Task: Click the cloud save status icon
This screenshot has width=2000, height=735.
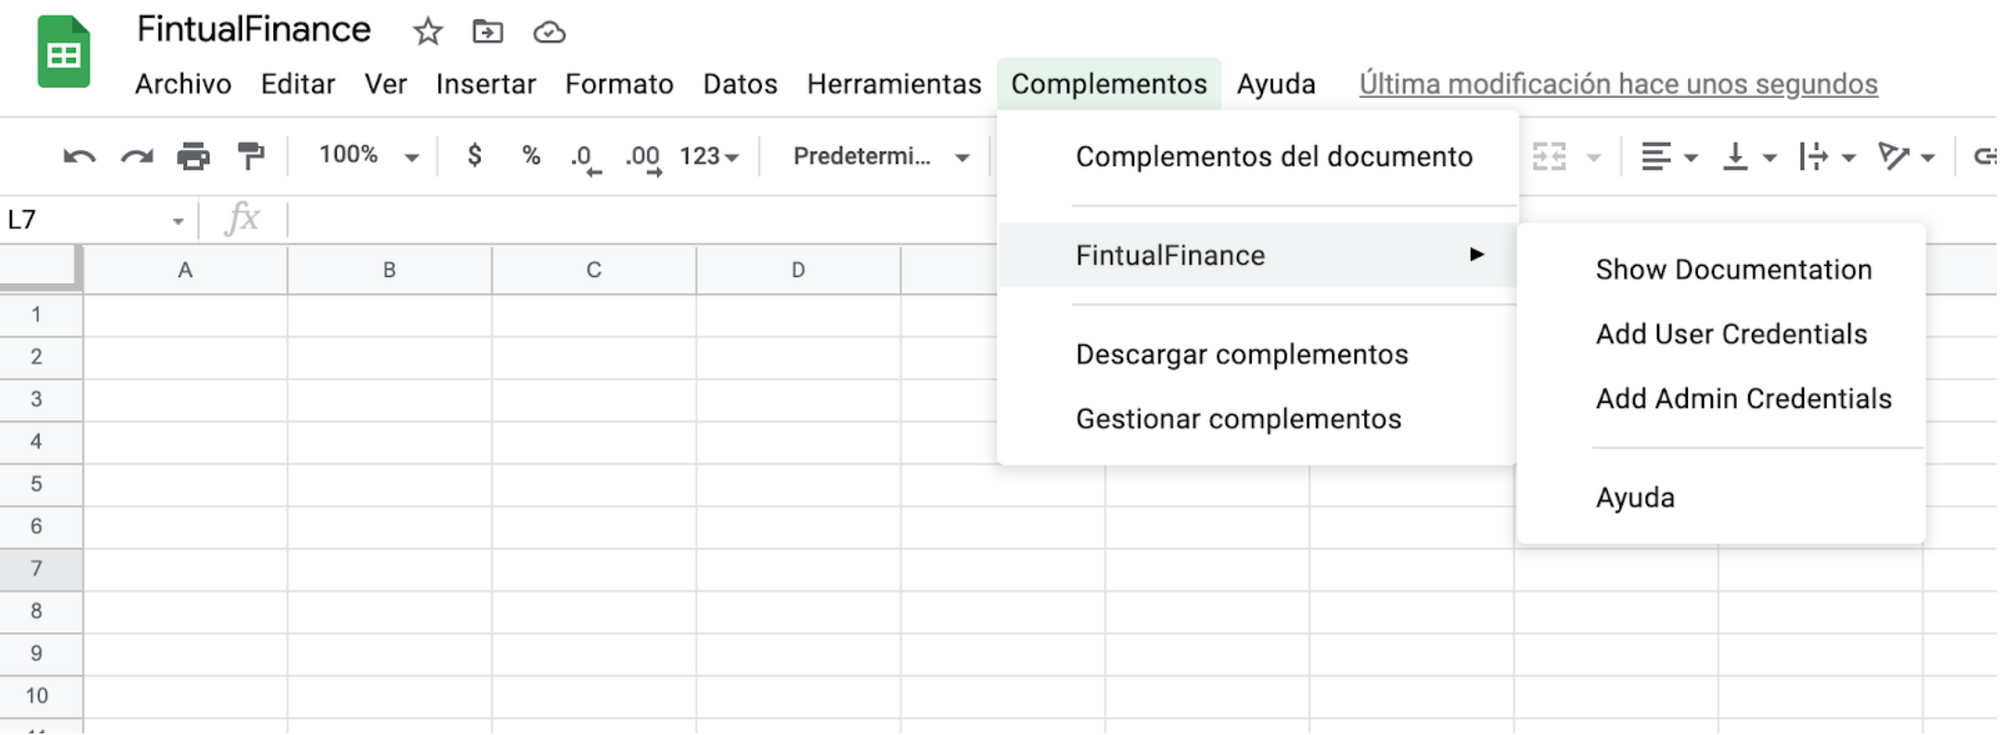Action: click(549, 32)
